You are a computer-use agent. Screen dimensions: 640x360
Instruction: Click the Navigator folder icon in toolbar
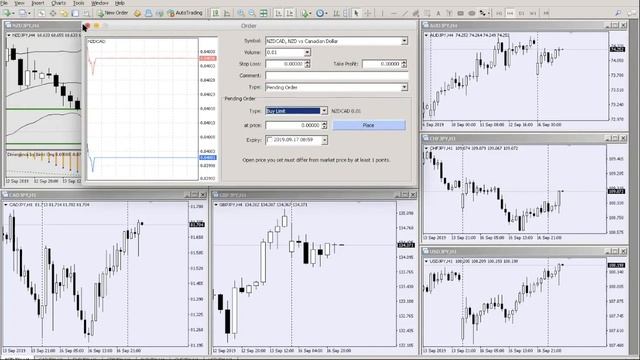coord(64,13)
